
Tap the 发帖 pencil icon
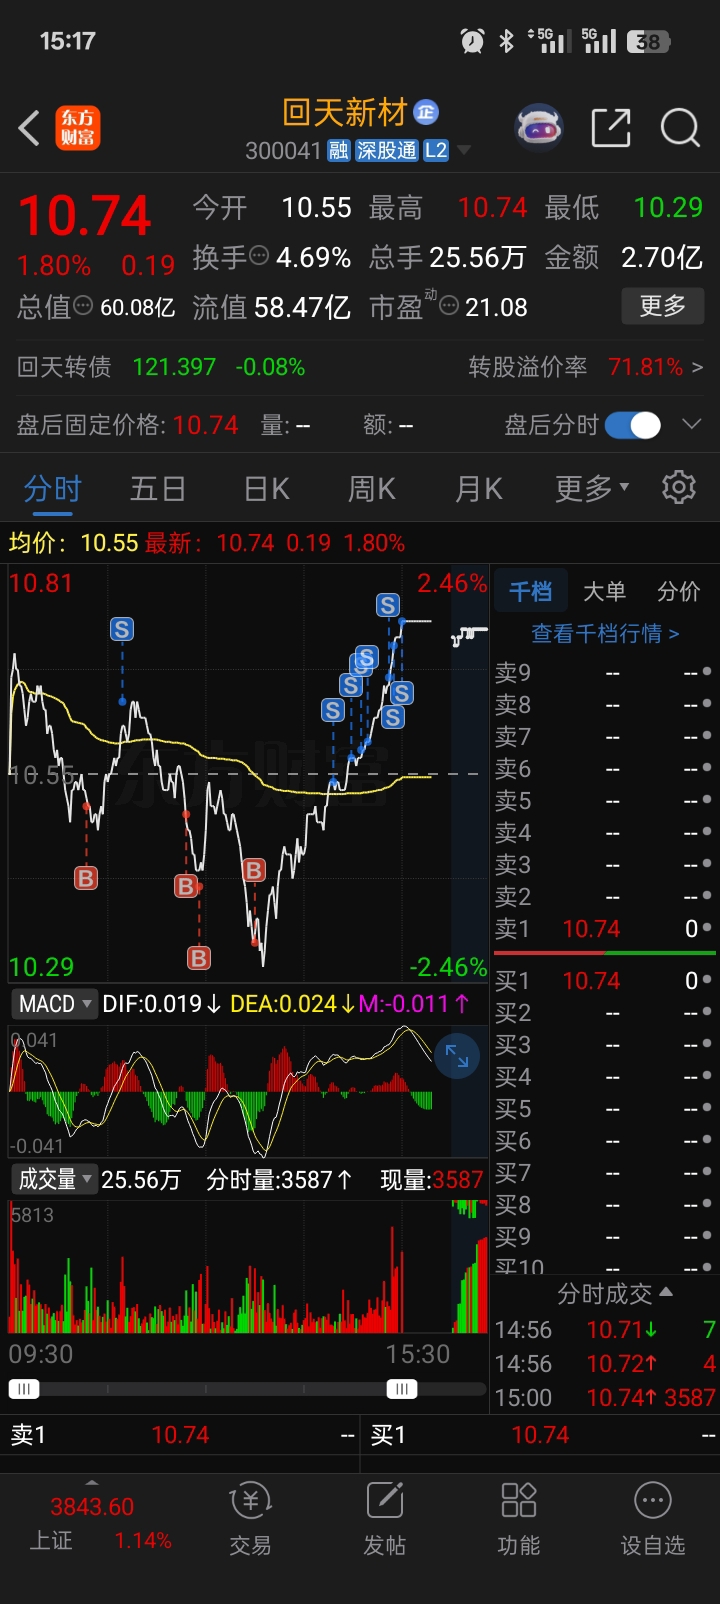pyautogui.click(x=385, y=1501)
